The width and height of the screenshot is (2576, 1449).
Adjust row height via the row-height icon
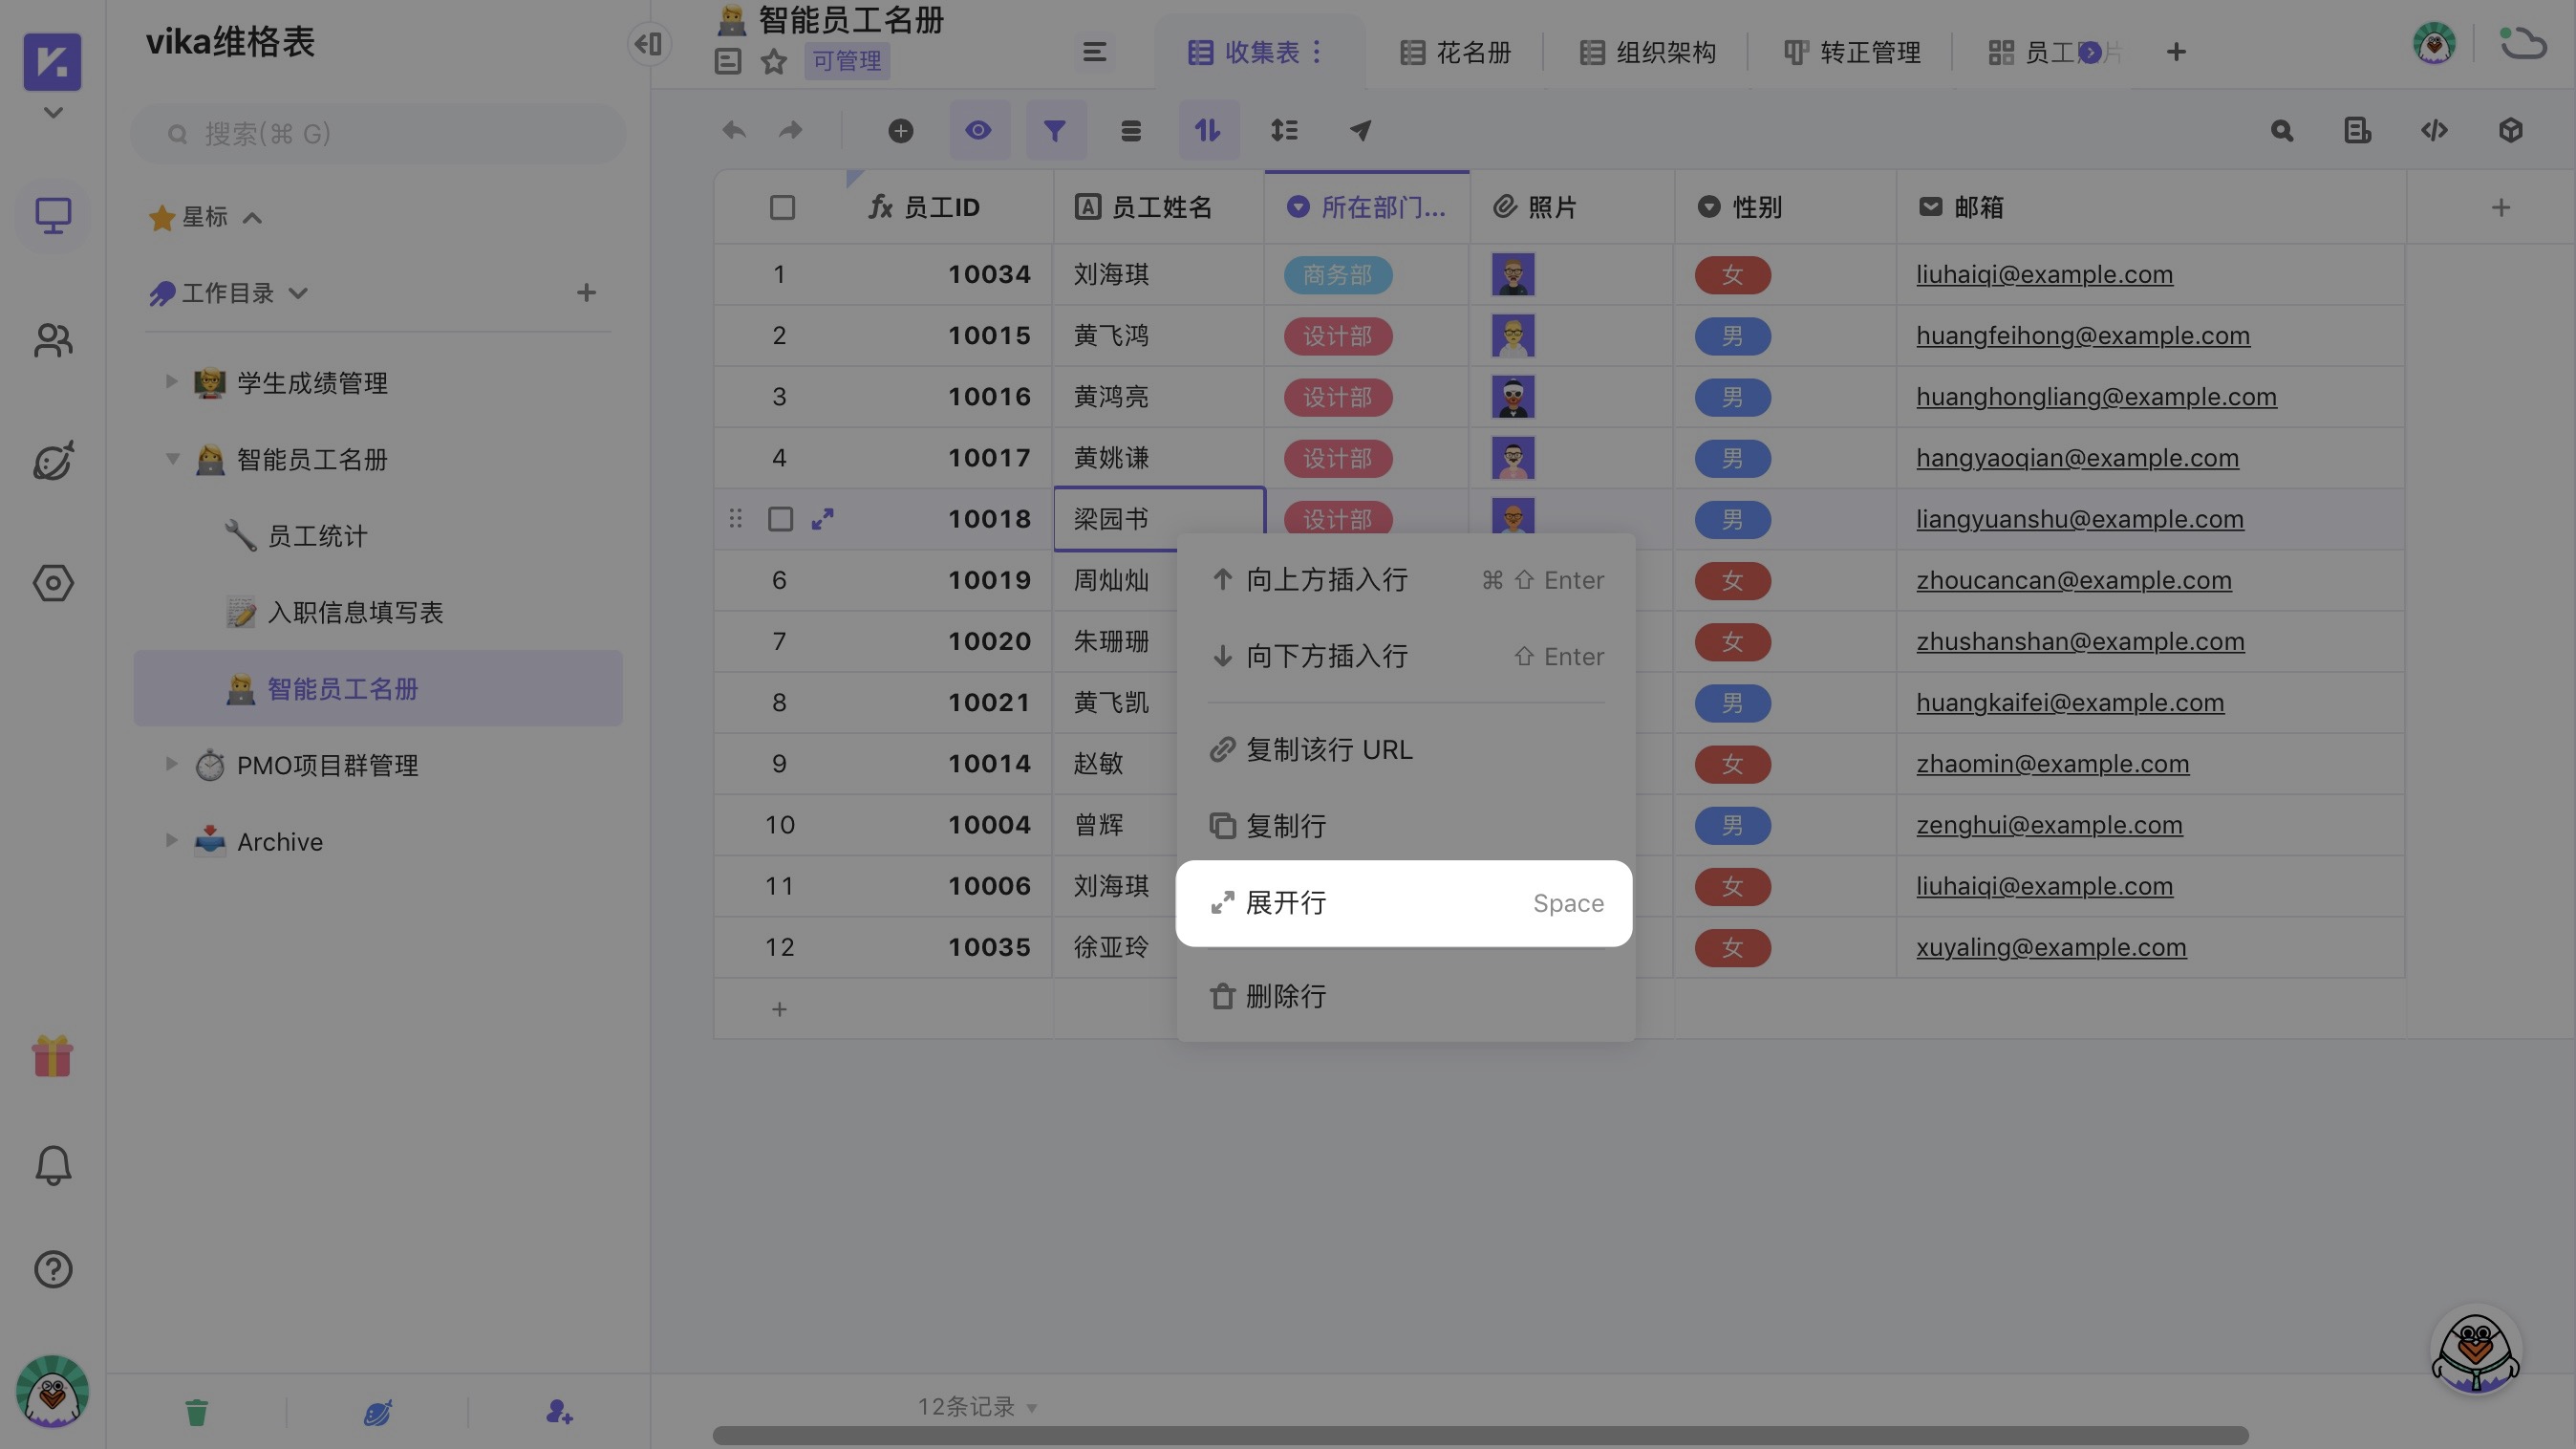(1284, 130)
